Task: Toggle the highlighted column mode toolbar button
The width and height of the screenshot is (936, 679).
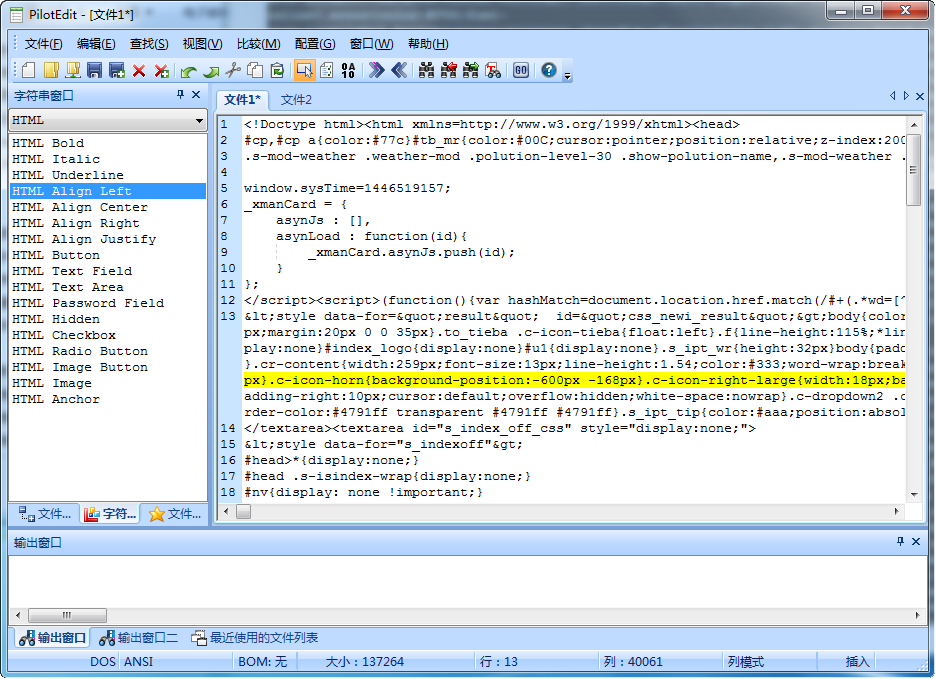Action: 305,70
